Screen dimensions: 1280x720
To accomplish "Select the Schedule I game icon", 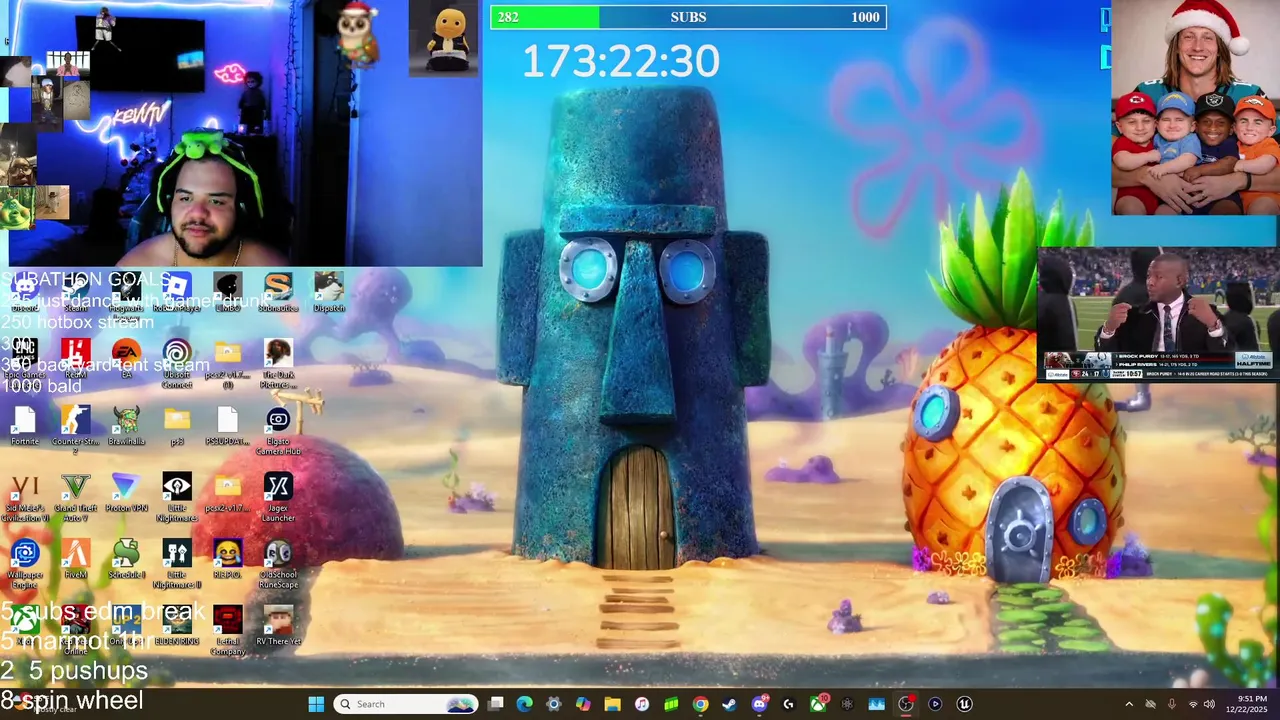I will (126, 560).
